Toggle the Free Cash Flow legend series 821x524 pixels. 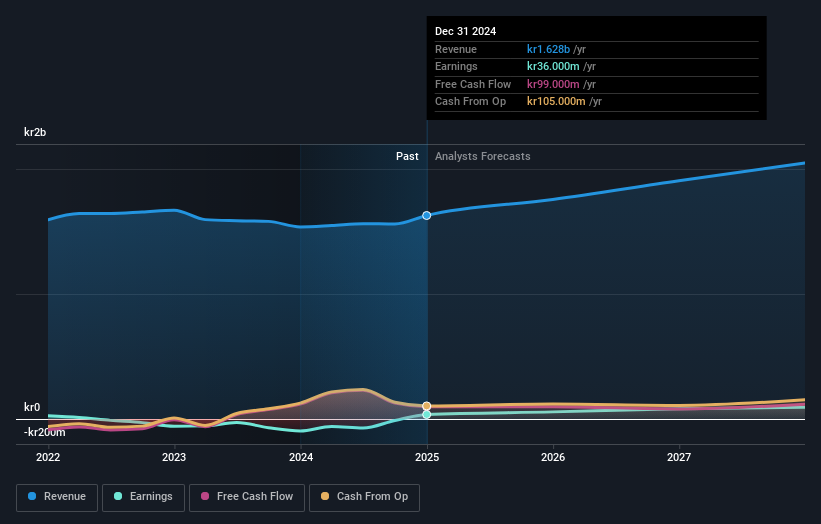click(247, 497)
